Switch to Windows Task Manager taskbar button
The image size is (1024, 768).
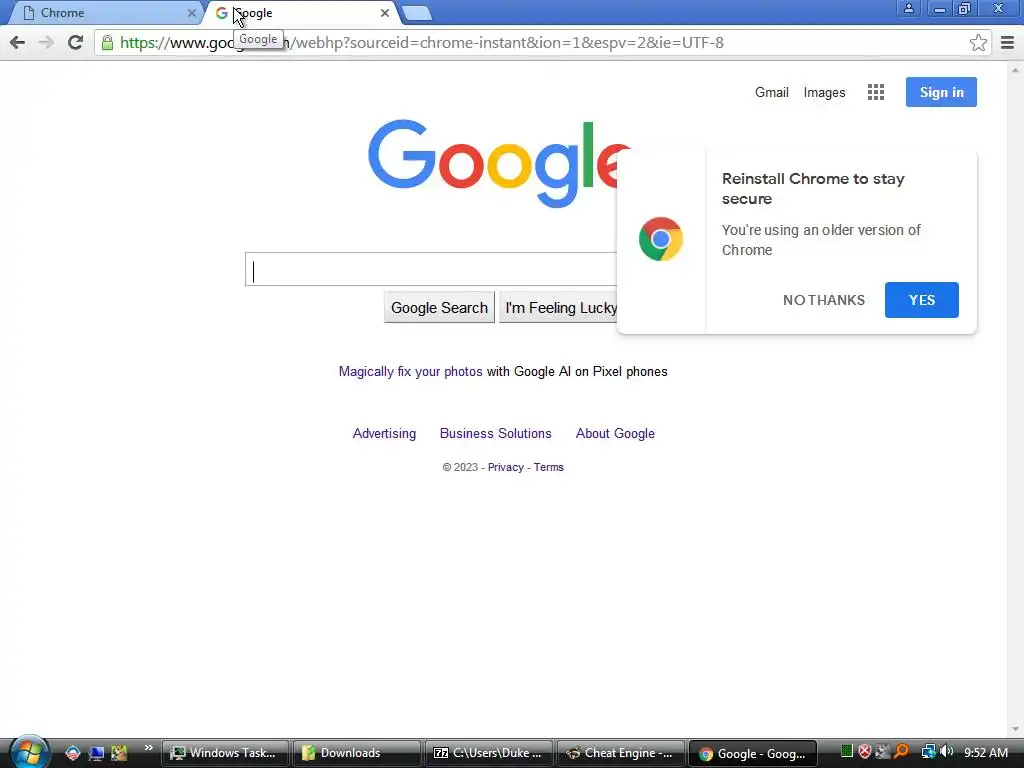225,753
